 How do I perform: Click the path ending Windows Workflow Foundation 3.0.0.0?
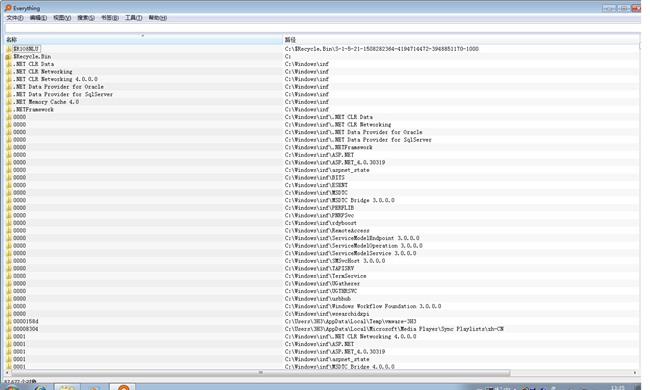point(363,306)
